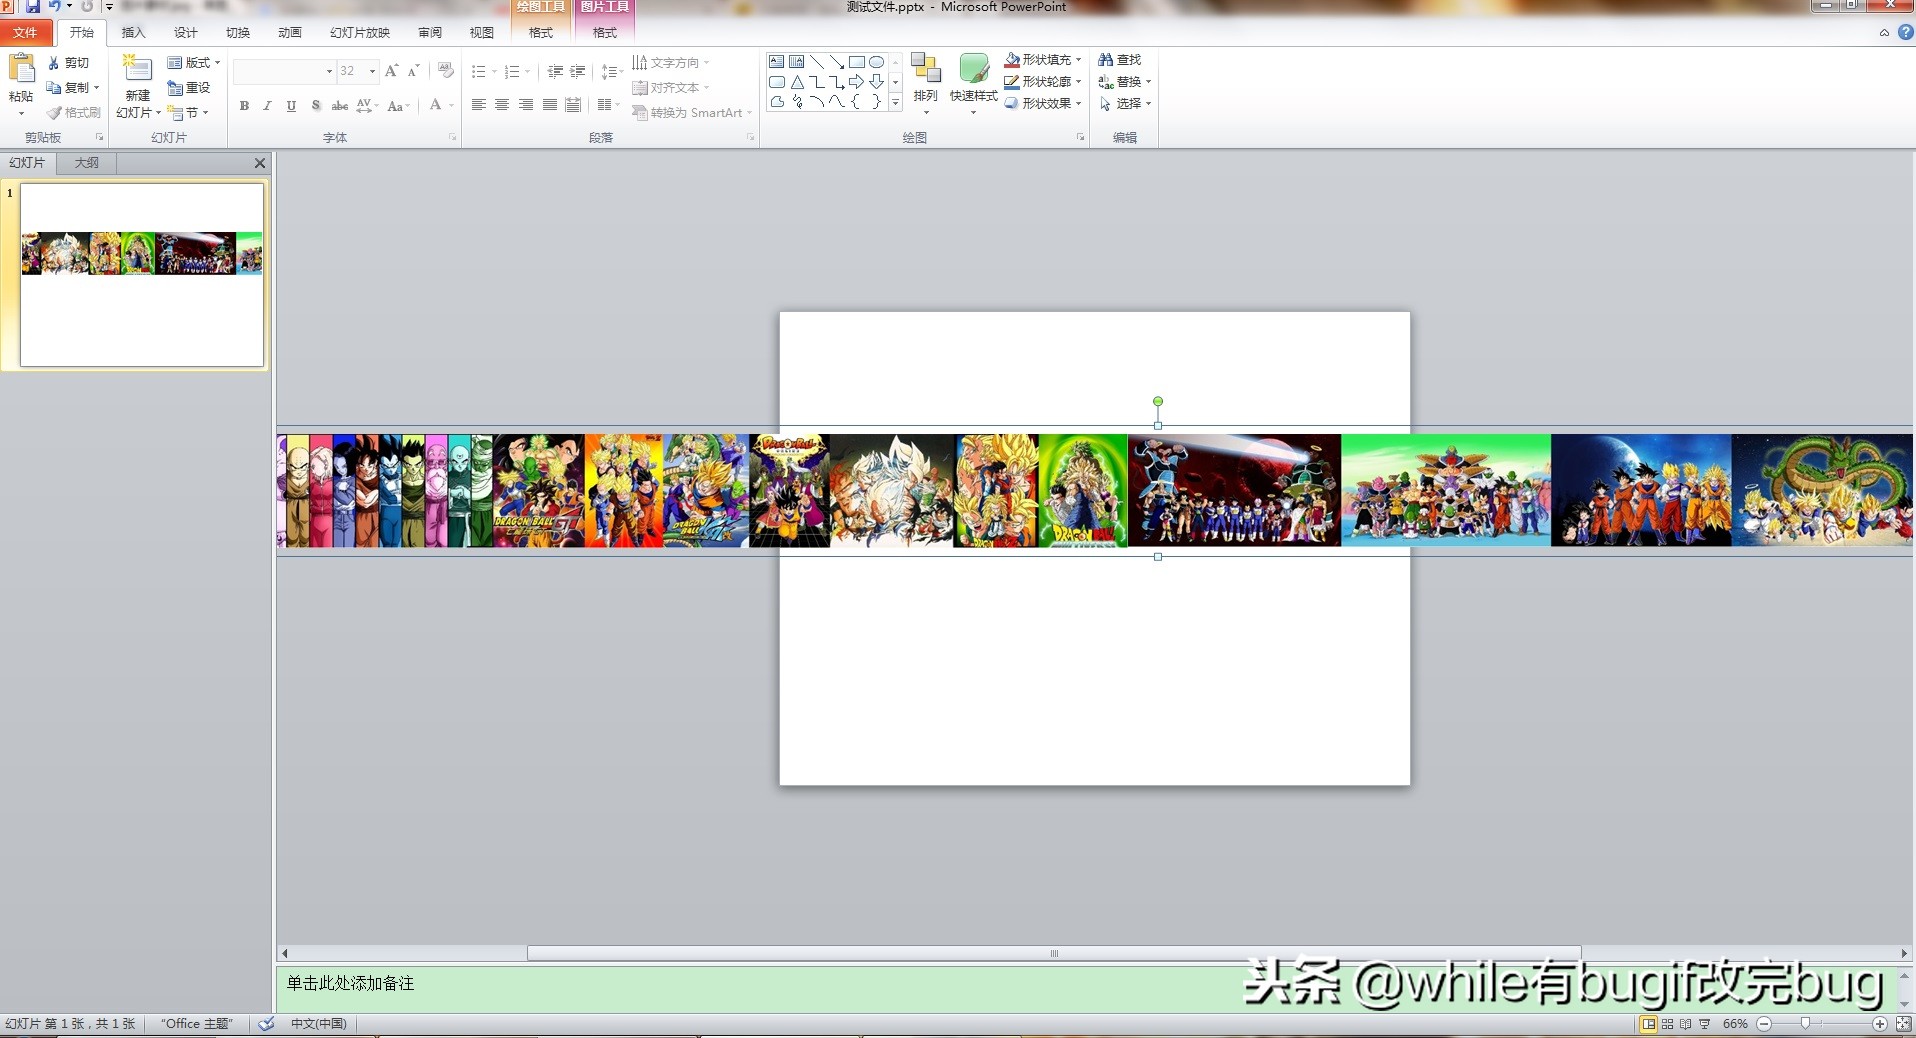This screenshot has height=1038, width=1916.
Task: Justify the paragraph text
Action: (550, 105)
